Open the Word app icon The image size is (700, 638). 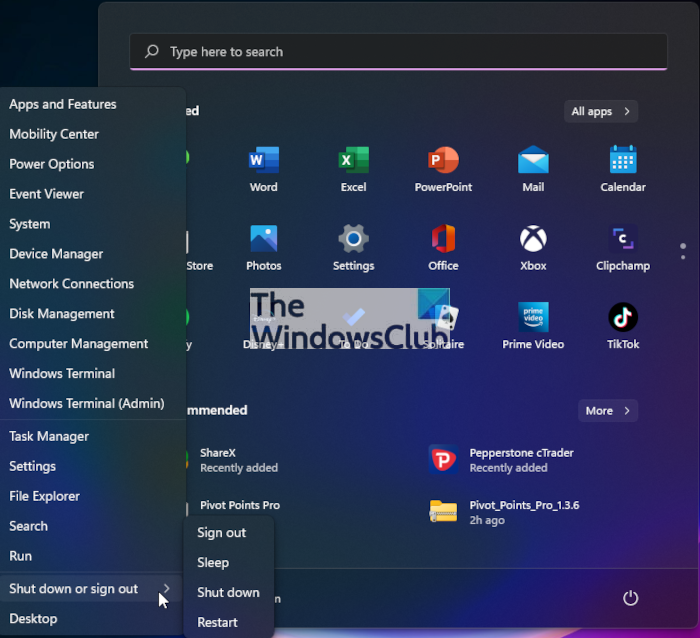click(x=263, y=160)
